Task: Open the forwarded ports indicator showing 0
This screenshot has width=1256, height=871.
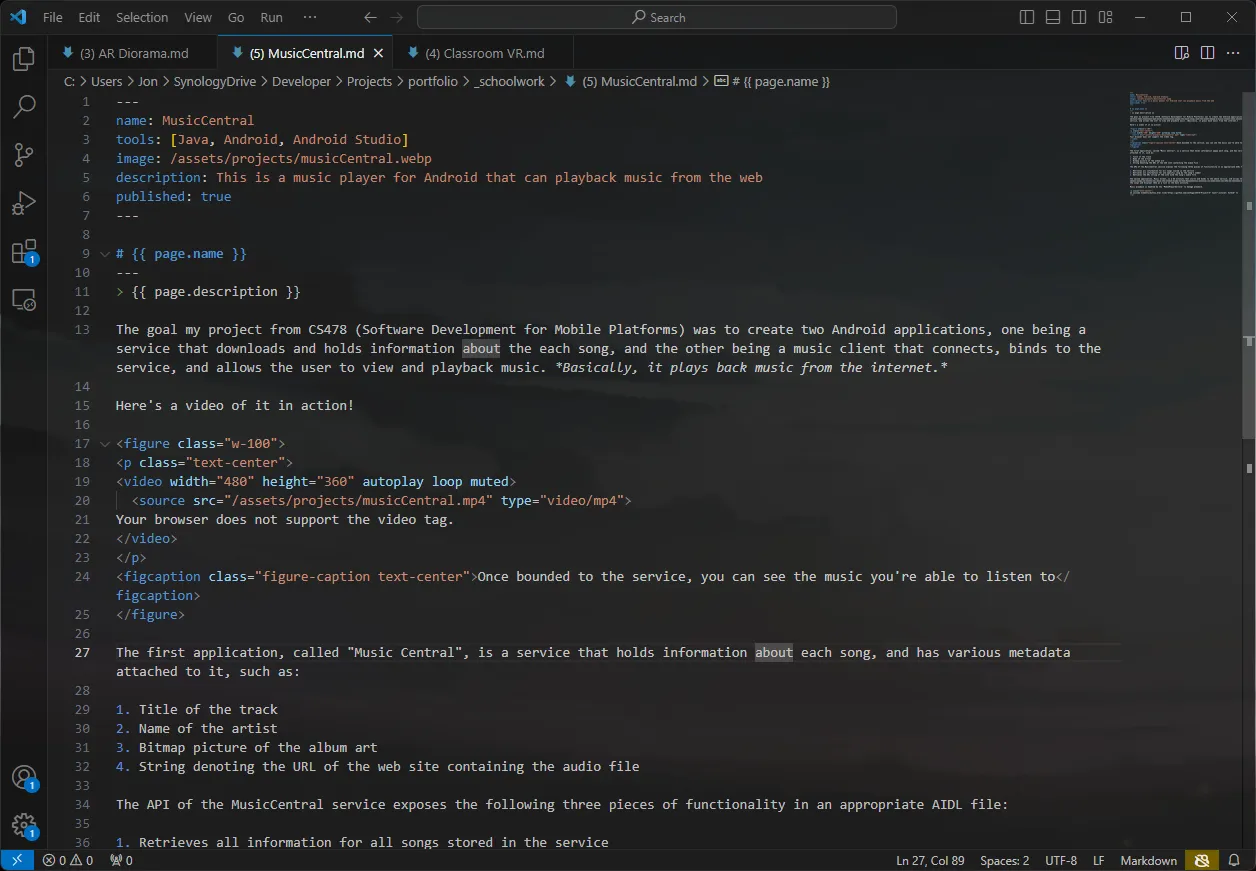Action: click(121, 860)
